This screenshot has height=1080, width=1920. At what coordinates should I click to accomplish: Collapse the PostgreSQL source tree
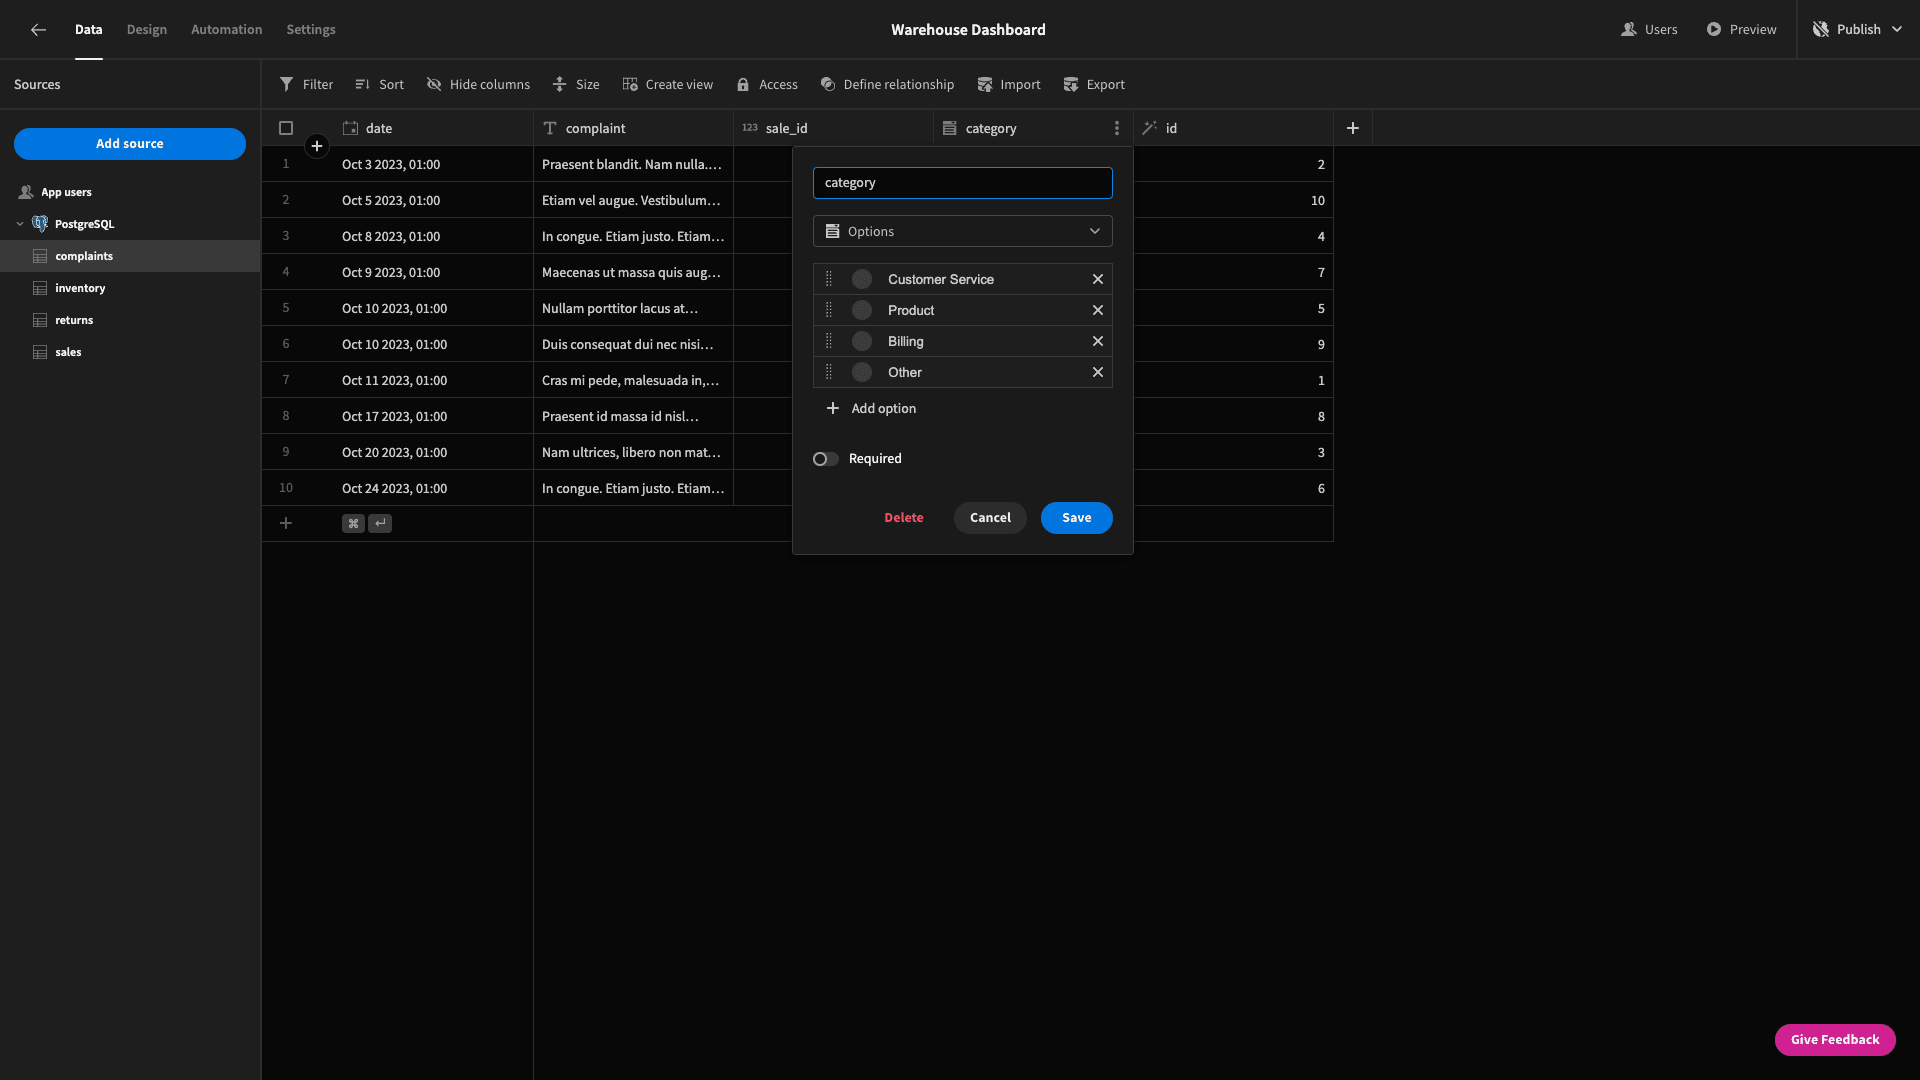(20, 224)
